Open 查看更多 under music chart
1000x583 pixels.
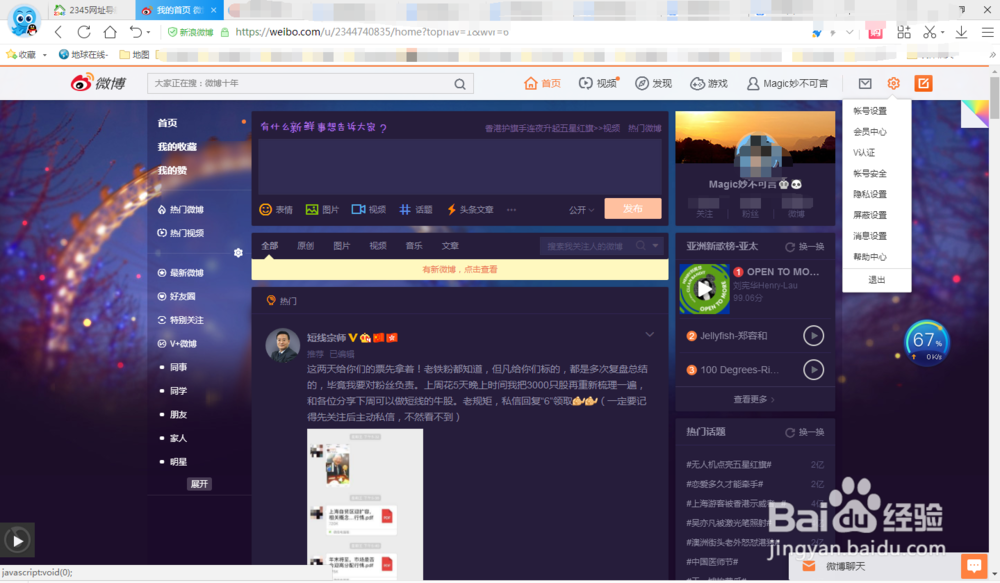tap(754, 399)
